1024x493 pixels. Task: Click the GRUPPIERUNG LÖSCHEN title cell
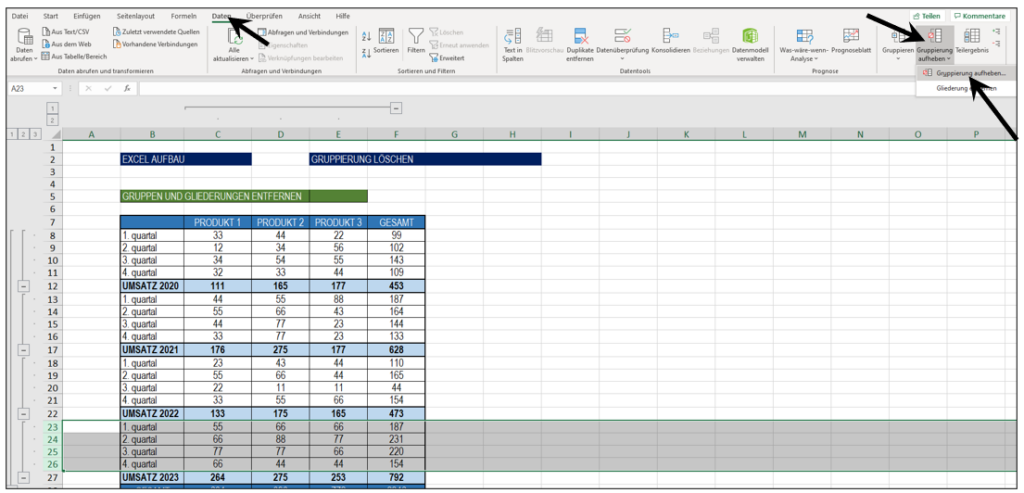(425, 159)
